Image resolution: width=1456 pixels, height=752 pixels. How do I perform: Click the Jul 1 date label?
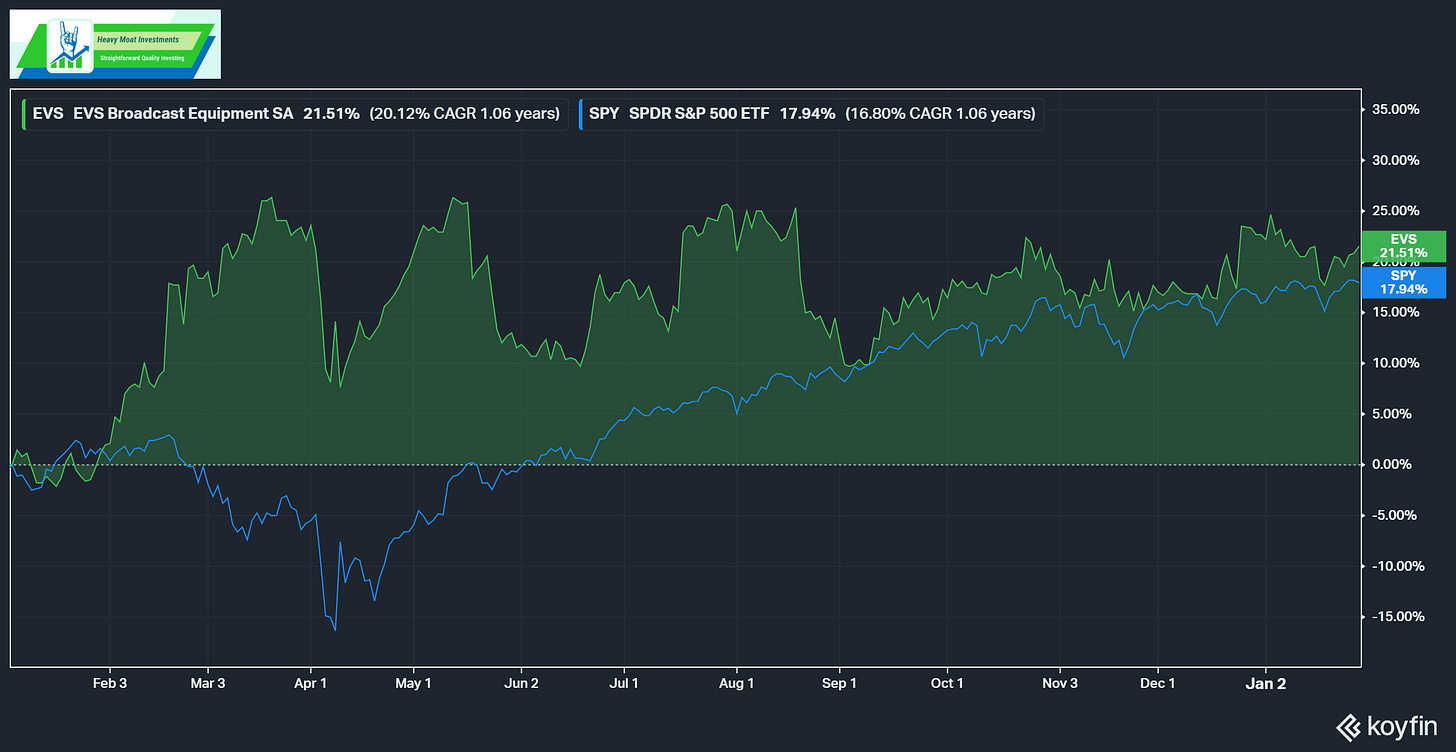tap(624, 684)
